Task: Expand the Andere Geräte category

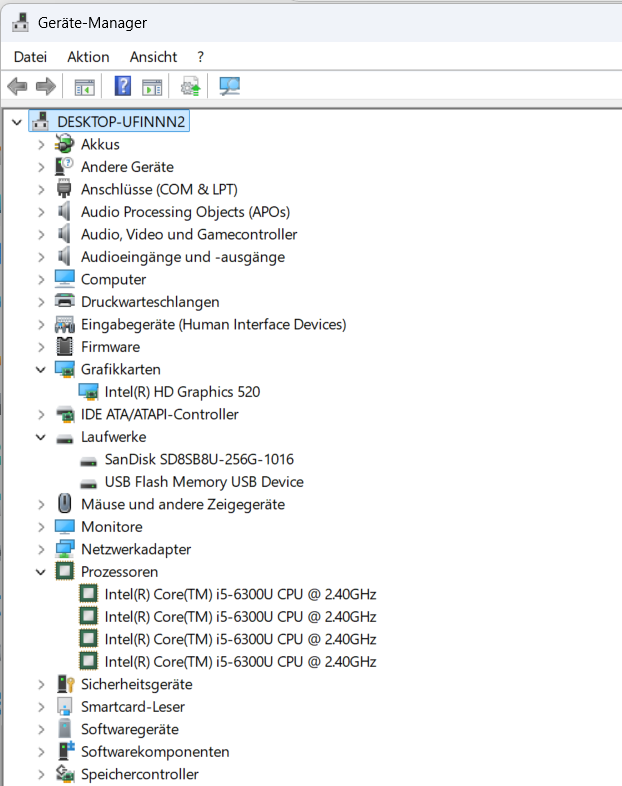Action: pos(41,167)
